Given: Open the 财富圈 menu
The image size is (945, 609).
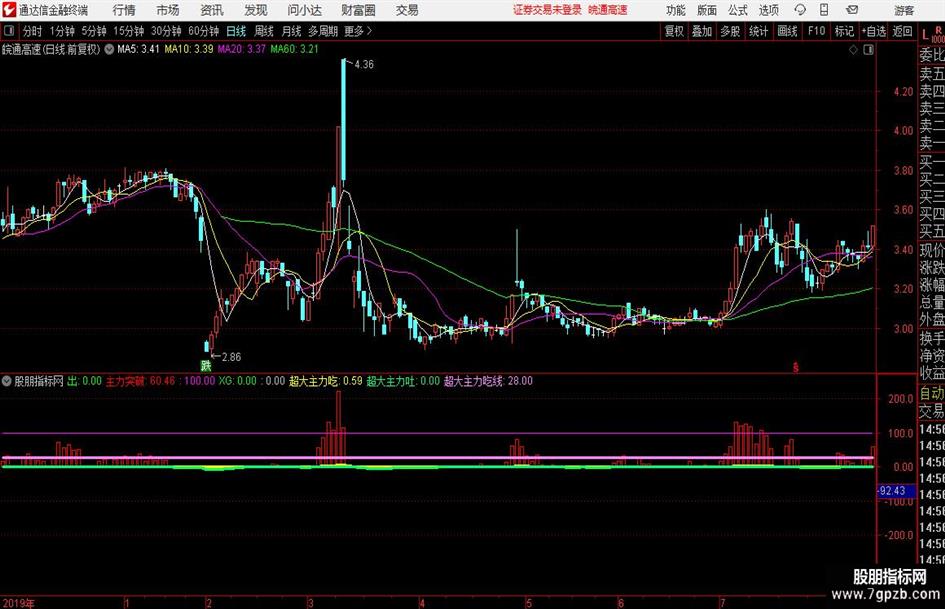Looking at the screenshot, I should [358, 10].
